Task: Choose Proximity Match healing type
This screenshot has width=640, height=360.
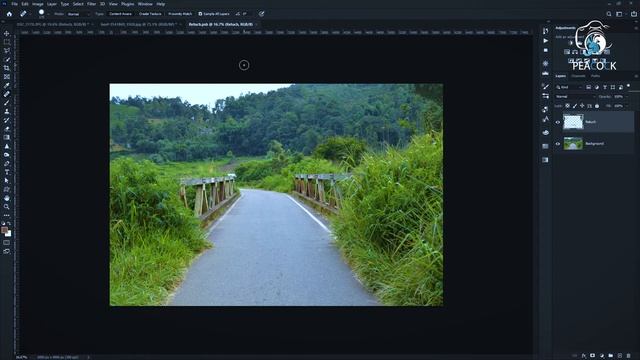Action: [x=180, y=14]
